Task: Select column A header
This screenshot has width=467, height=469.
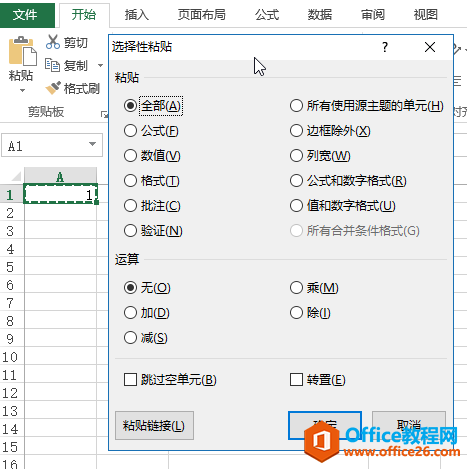Action: [60, 176]
